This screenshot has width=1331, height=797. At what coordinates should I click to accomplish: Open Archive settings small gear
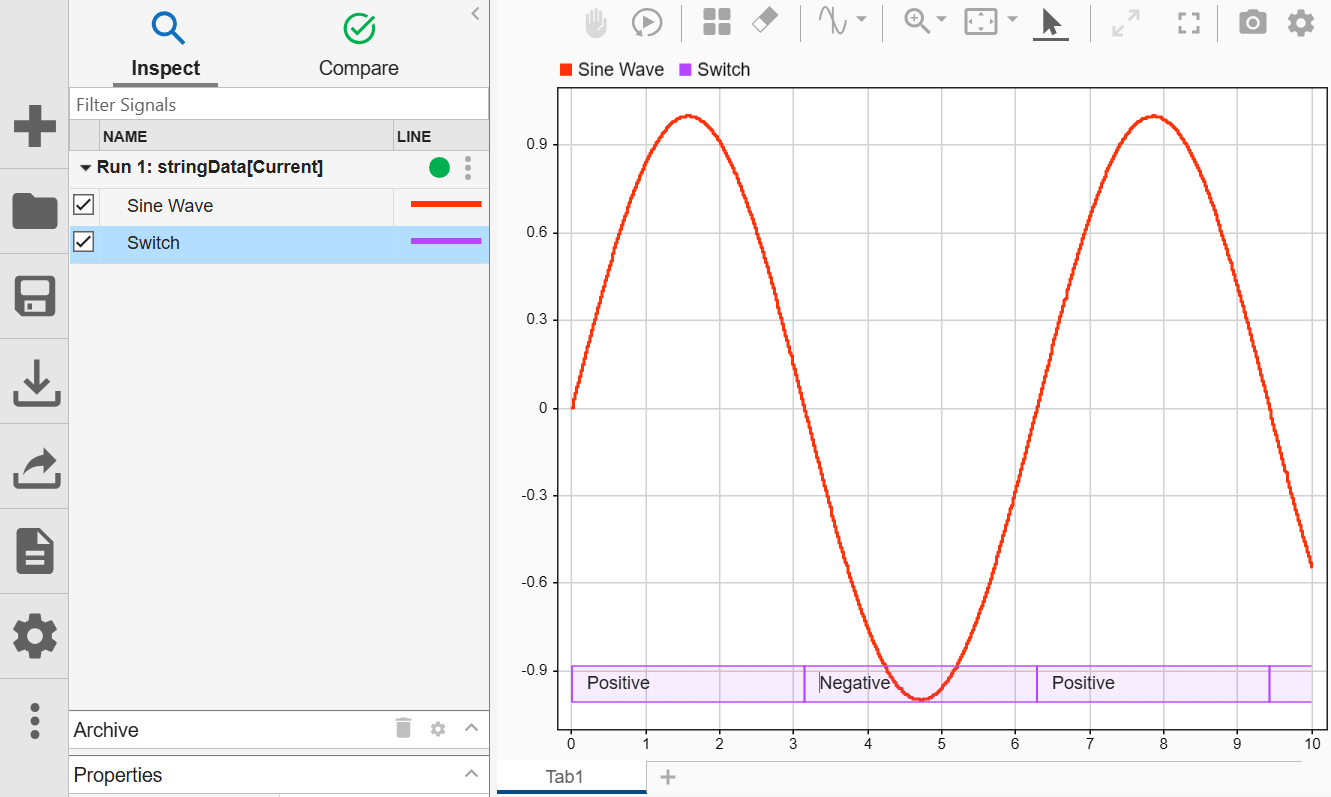tap(437, 729)
